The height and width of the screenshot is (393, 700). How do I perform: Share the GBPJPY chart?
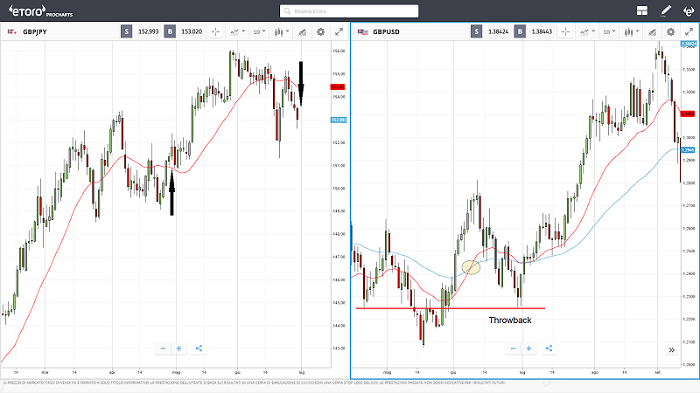click(199, 348)
